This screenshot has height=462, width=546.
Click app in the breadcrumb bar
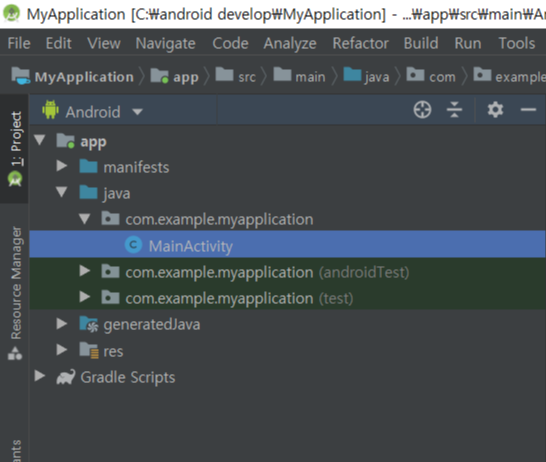pos(186,78)
